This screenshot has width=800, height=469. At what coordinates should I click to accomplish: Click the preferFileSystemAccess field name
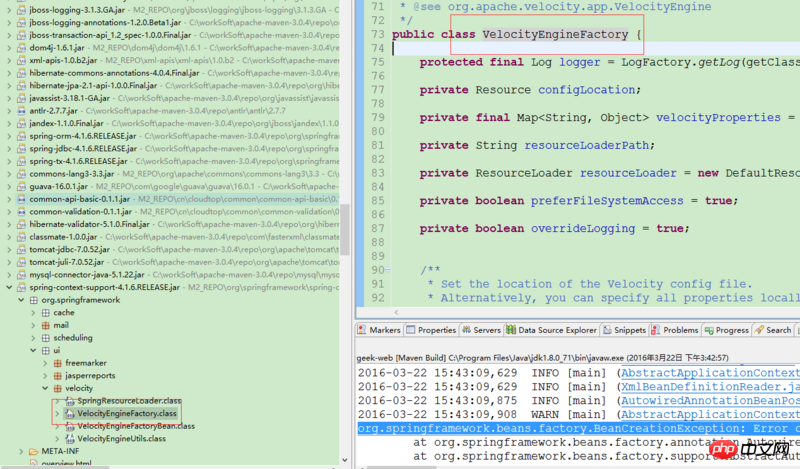click(607, 201)
